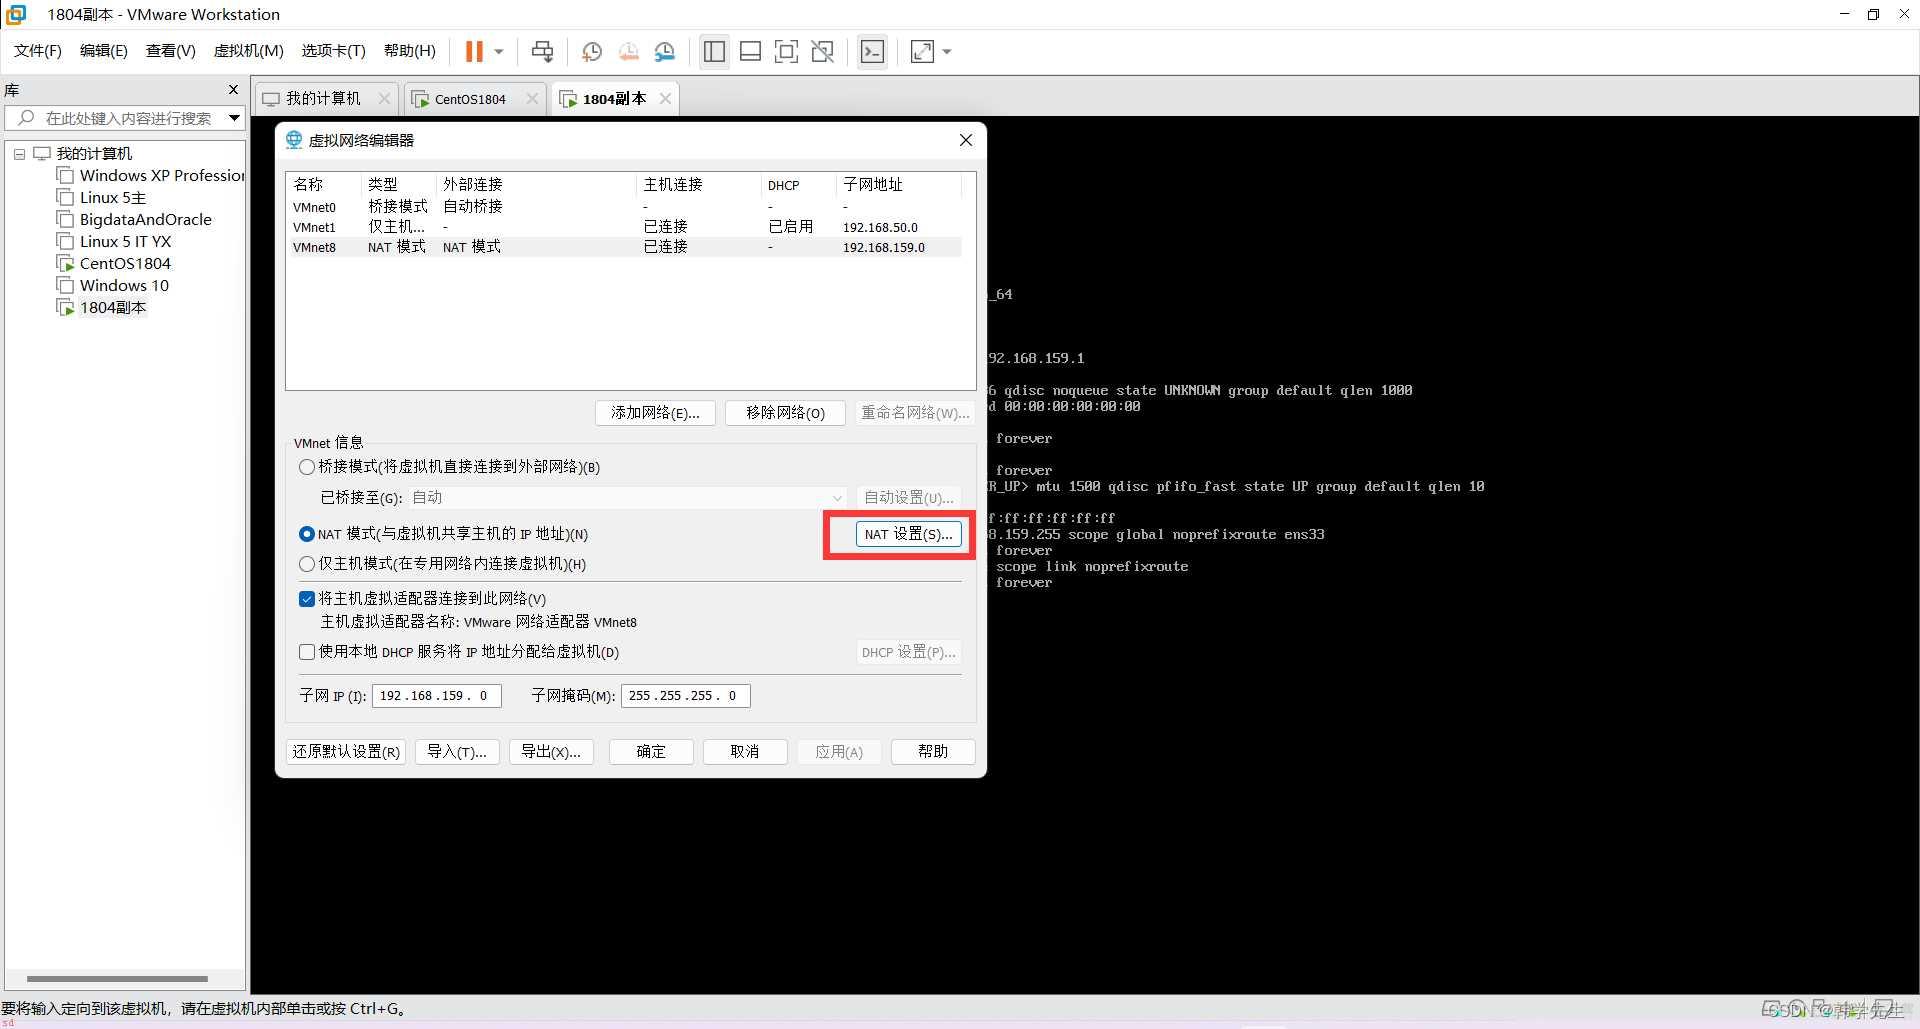This screenshot has height=1029, width=1920.
Task: Select the VMnet1 network row
Action: click(626, 227)
